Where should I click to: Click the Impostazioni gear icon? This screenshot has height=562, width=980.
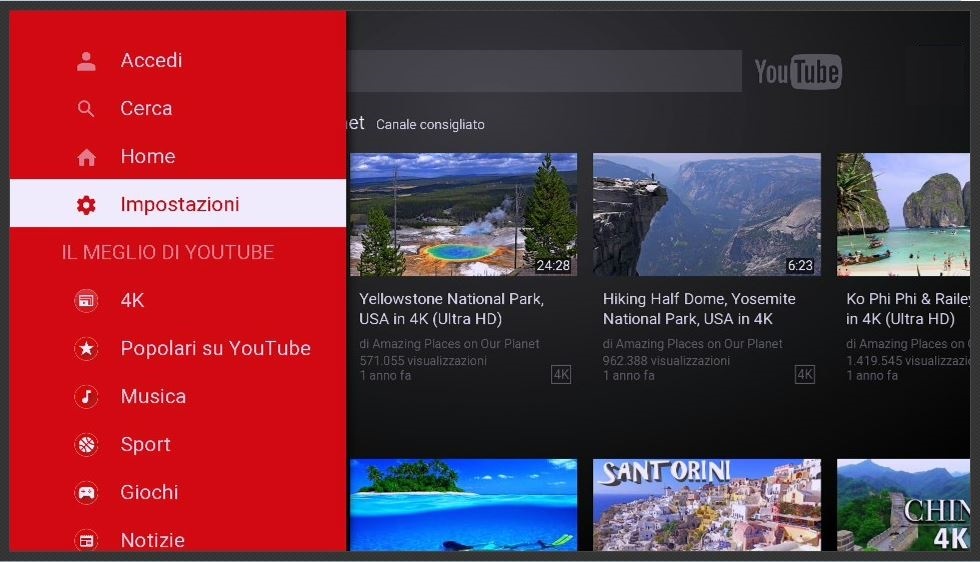point(86,204)
